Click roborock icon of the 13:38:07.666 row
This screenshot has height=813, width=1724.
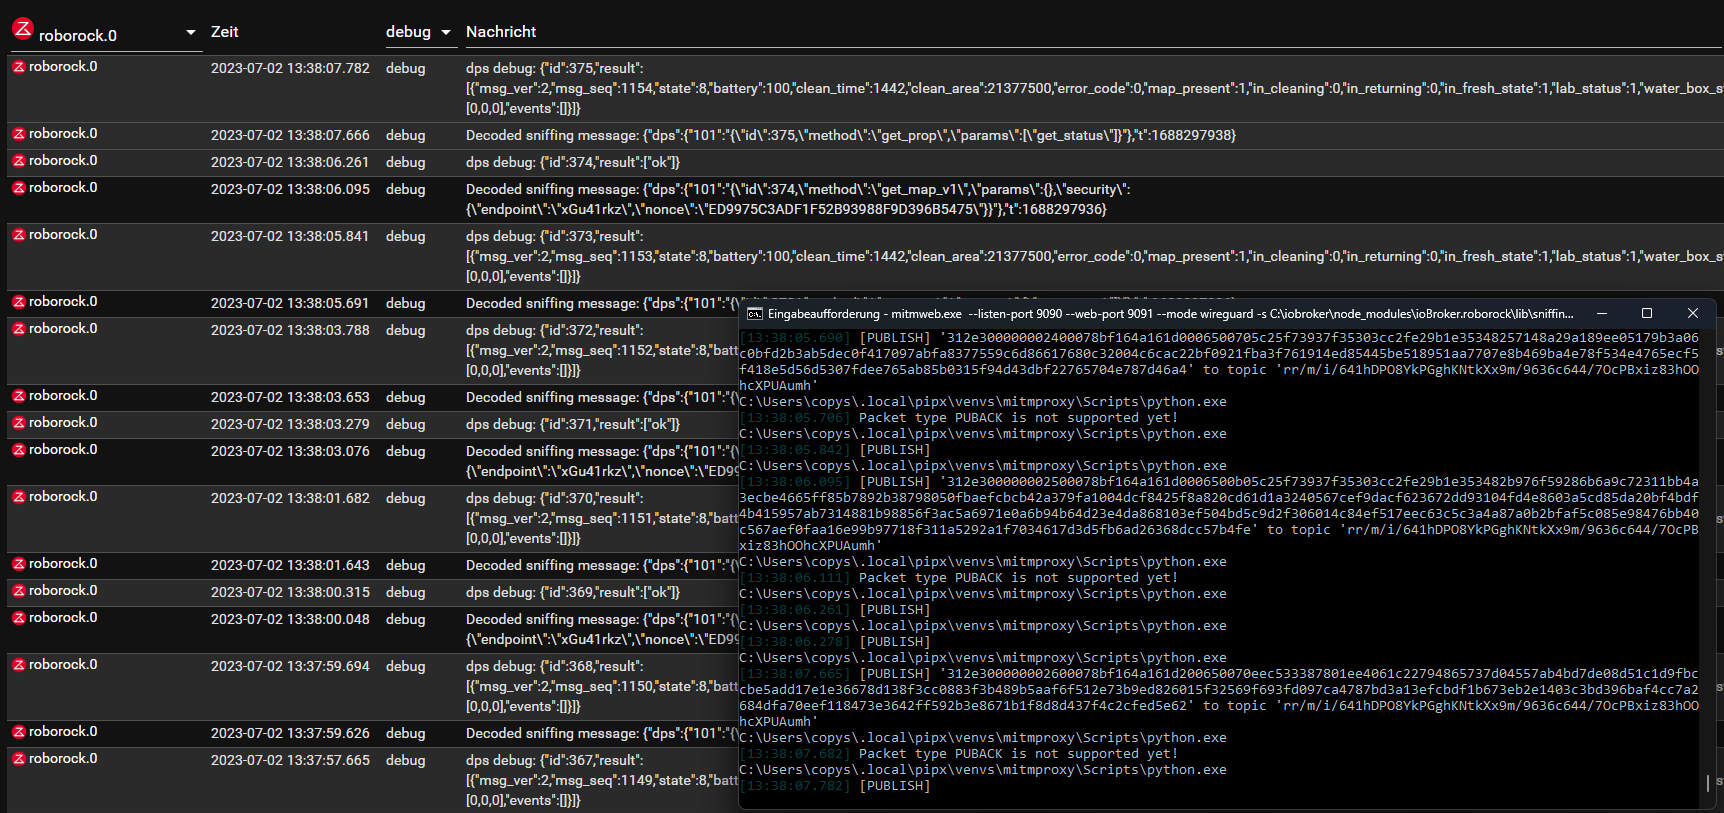point(19,134)
